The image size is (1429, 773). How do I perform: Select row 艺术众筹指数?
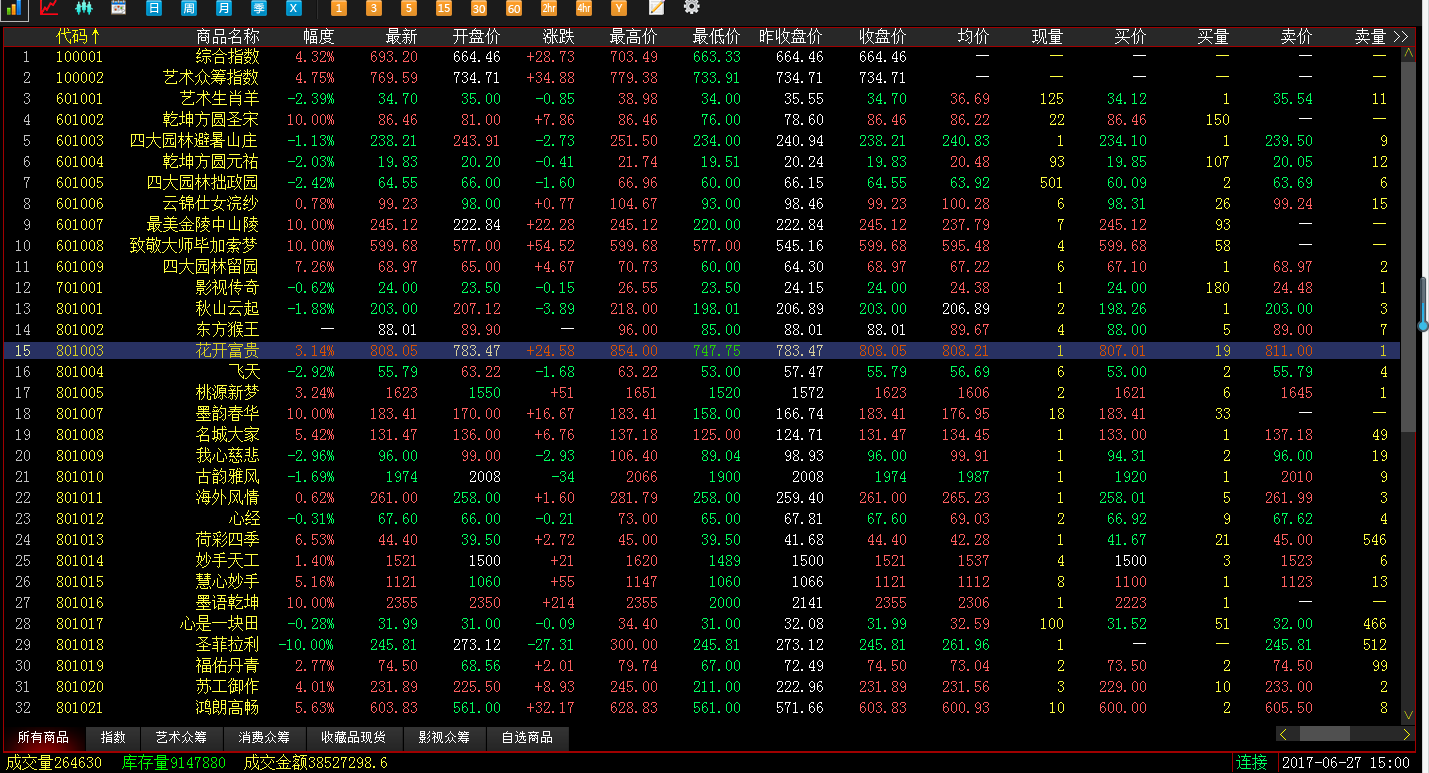pyautogui.click(x=701, y=77)
